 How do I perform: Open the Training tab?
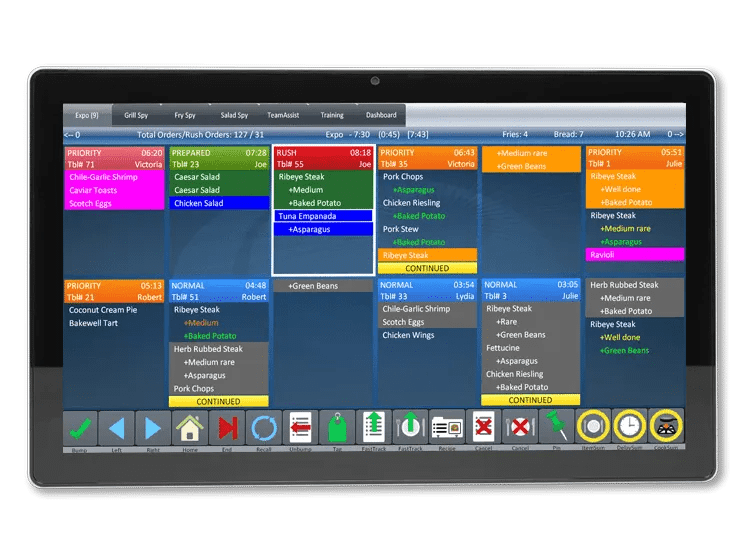332,115
